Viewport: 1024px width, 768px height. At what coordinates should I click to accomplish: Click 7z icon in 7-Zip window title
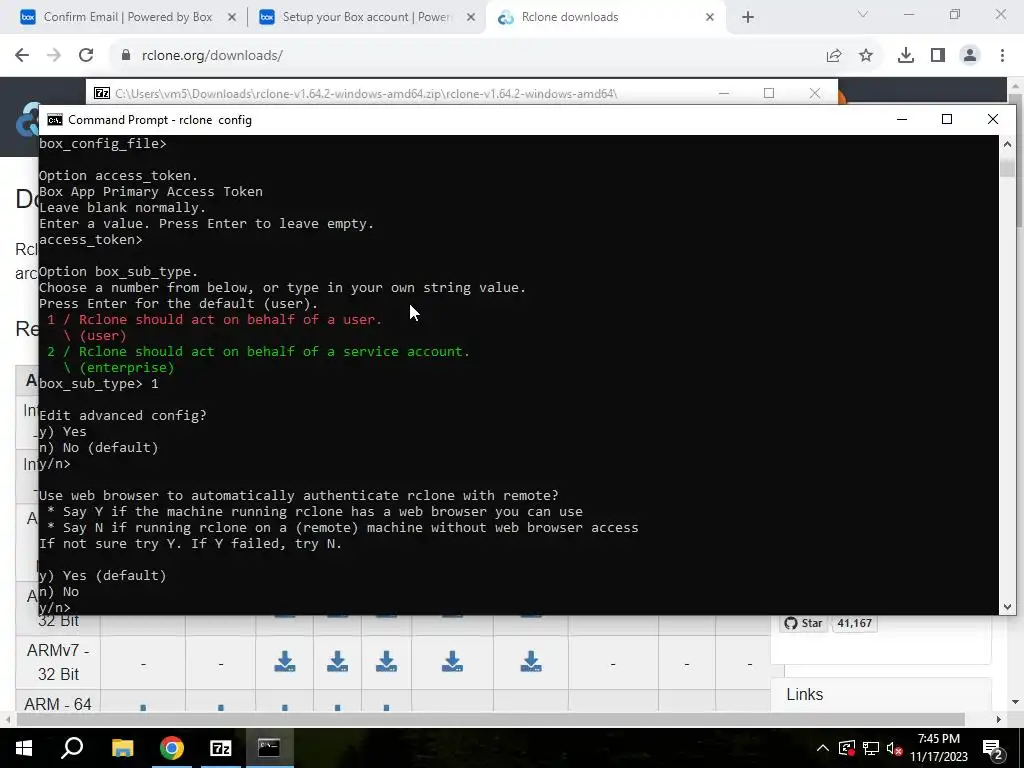(102, 93)
